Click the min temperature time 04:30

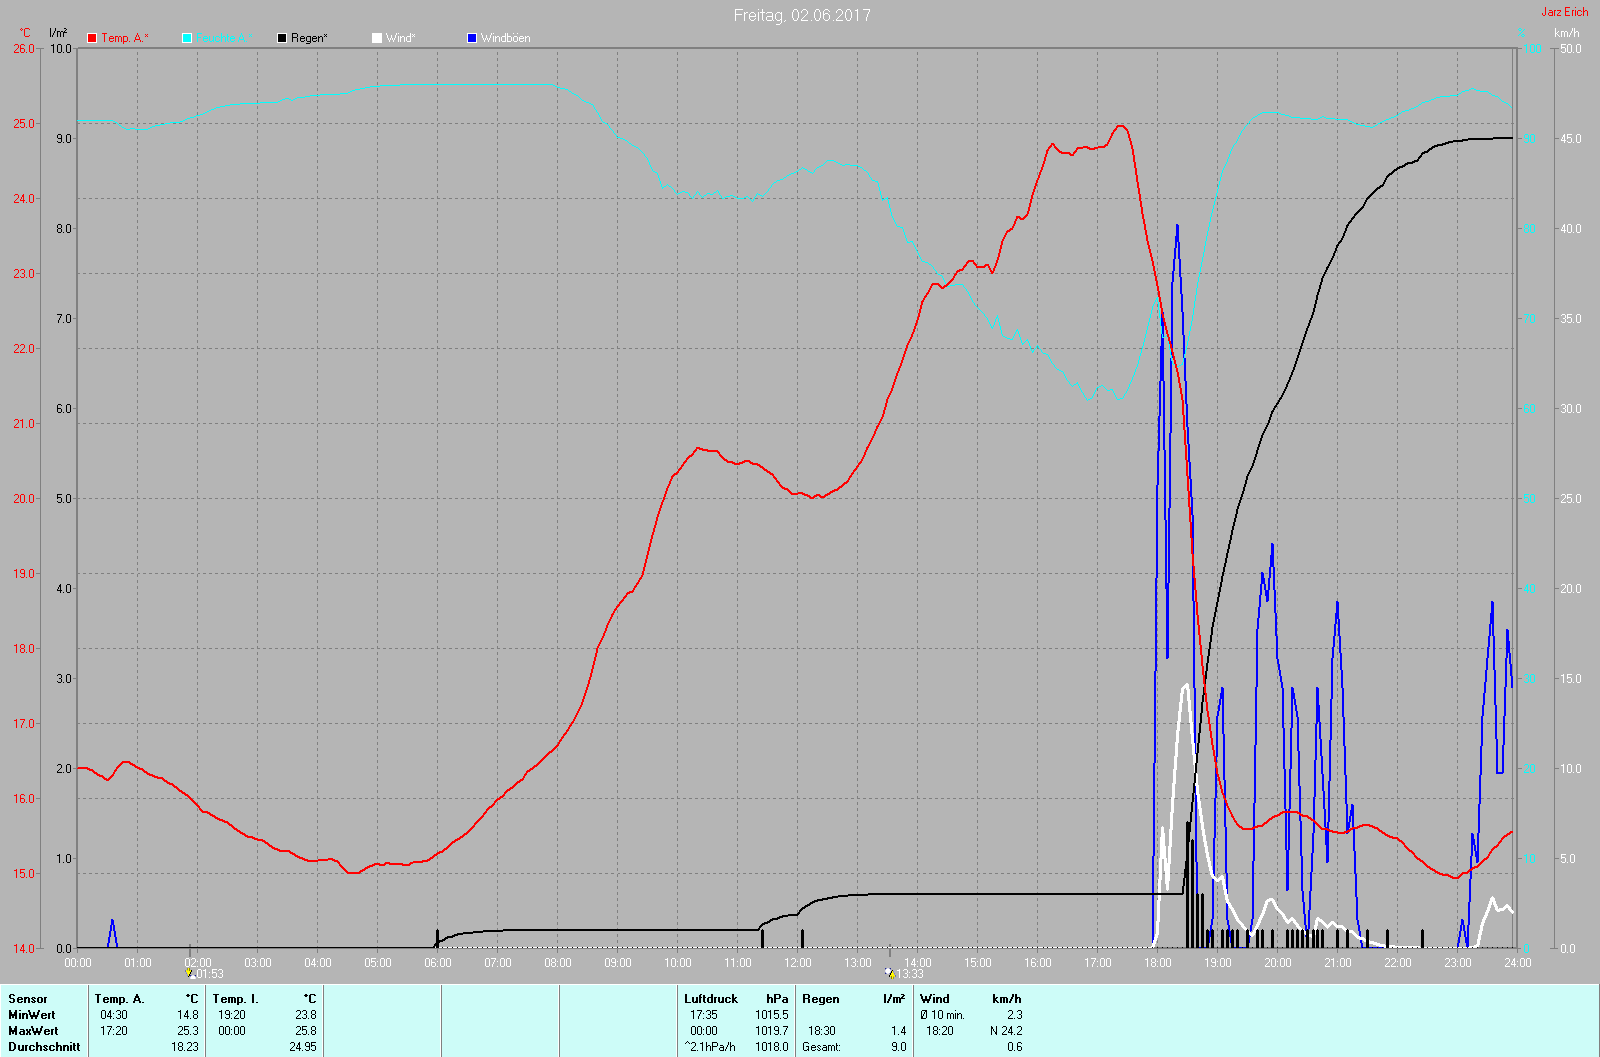(x=114, y=1015)
